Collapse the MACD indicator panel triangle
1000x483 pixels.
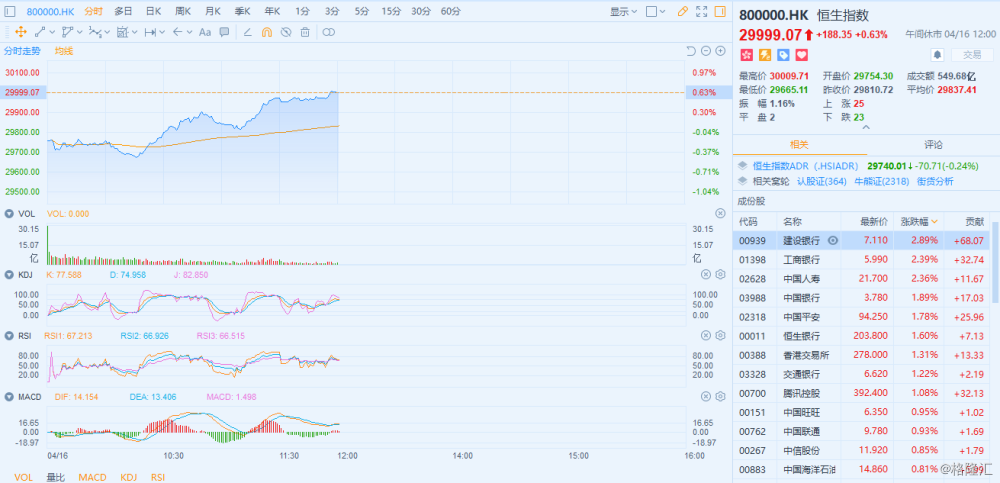coord(9,397)
